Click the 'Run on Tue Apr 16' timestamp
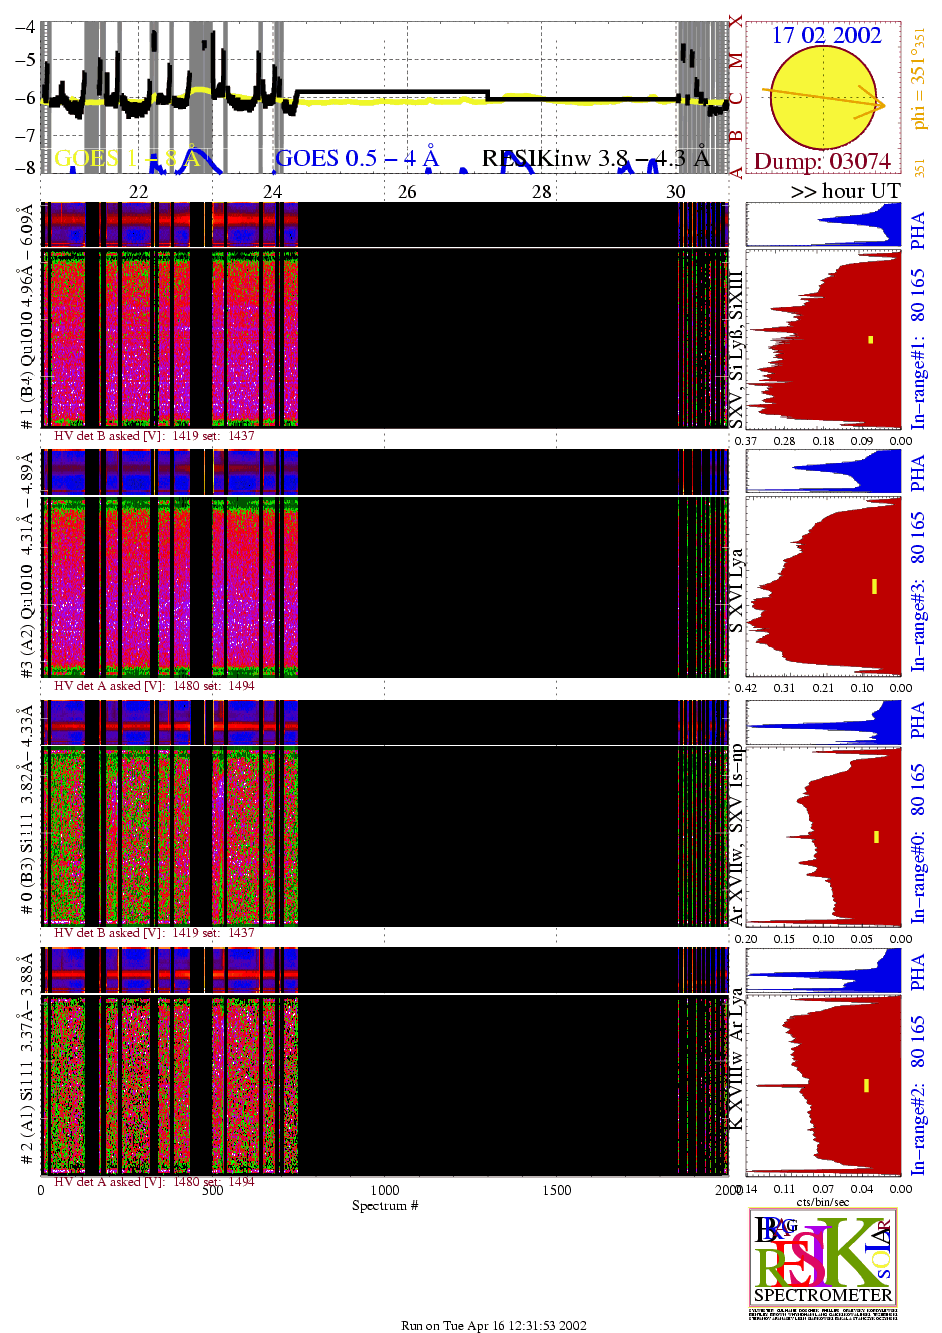The width and height of the screenshot is (942, 1333). pos(494,1325)
